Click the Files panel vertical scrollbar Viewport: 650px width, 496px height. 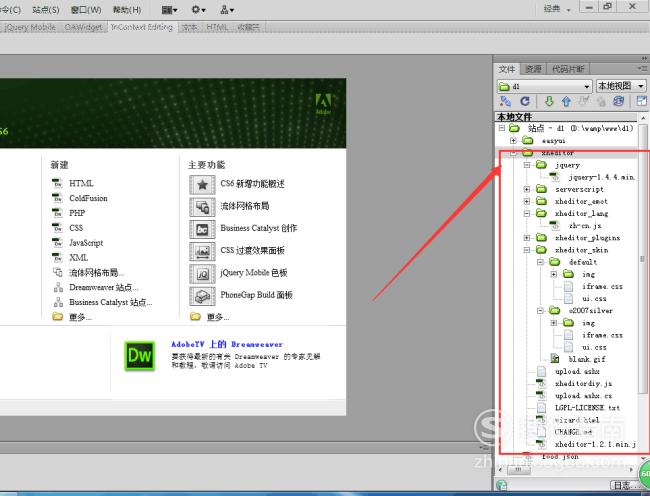coord(642,259)
